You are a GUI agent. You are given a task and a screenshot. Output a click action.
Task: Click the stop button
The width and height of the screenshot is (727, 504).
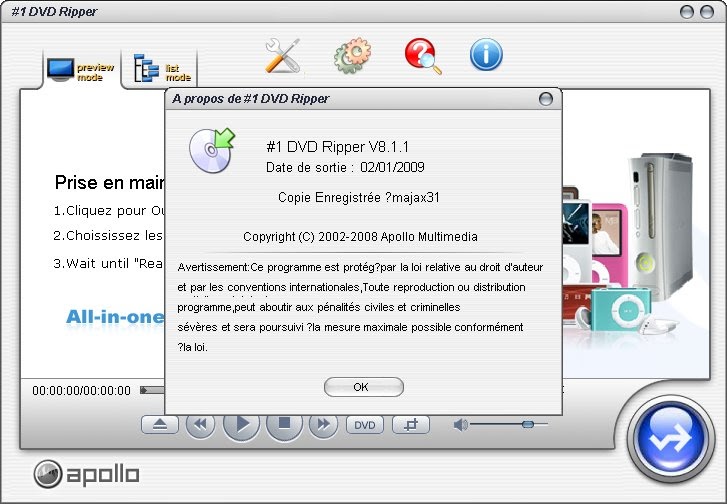click(x=284, y=424)
